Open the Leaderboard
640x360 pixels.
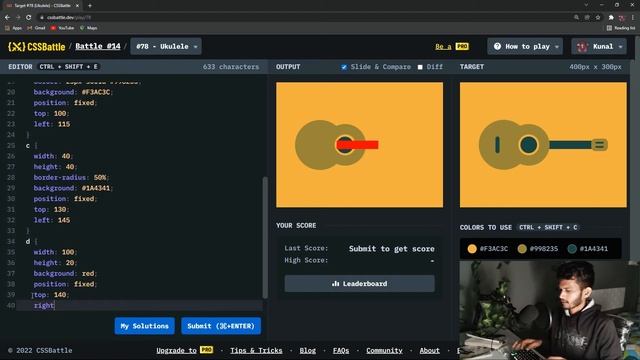point(360,283)
